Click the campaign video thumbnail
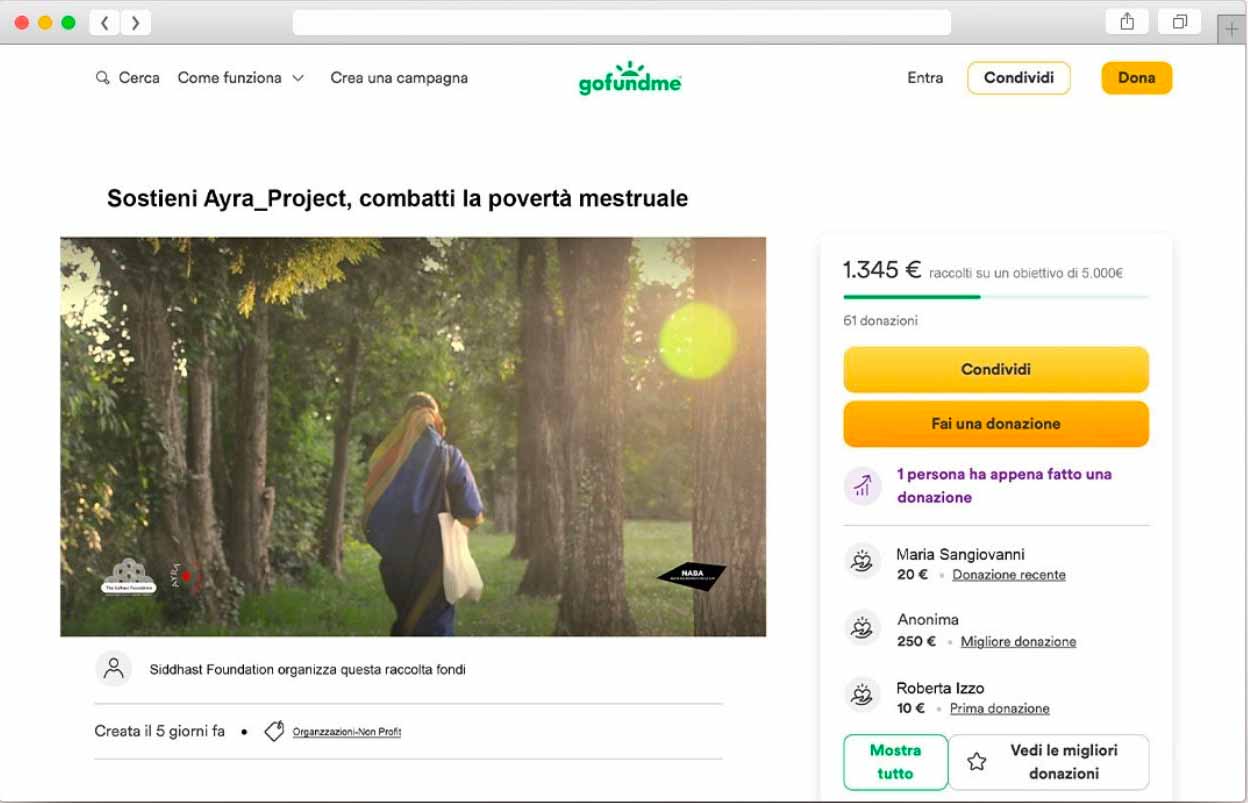 [413, 436]
